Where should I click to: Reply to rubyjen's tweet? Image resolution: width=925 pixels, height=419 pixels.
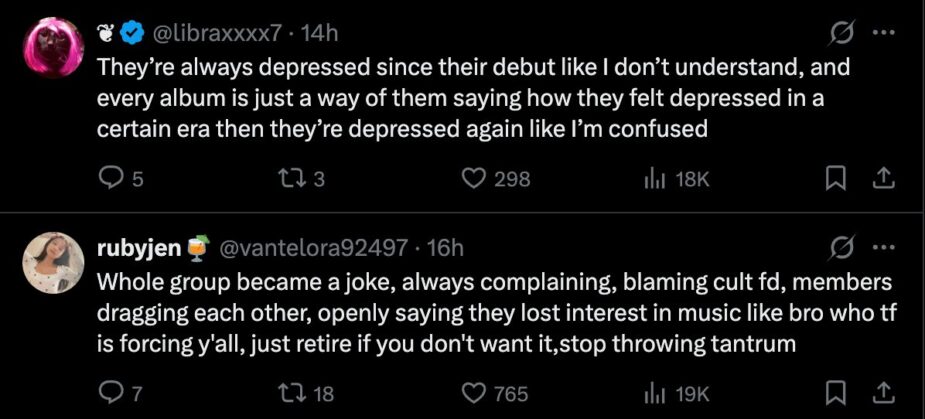coord(110,393)
